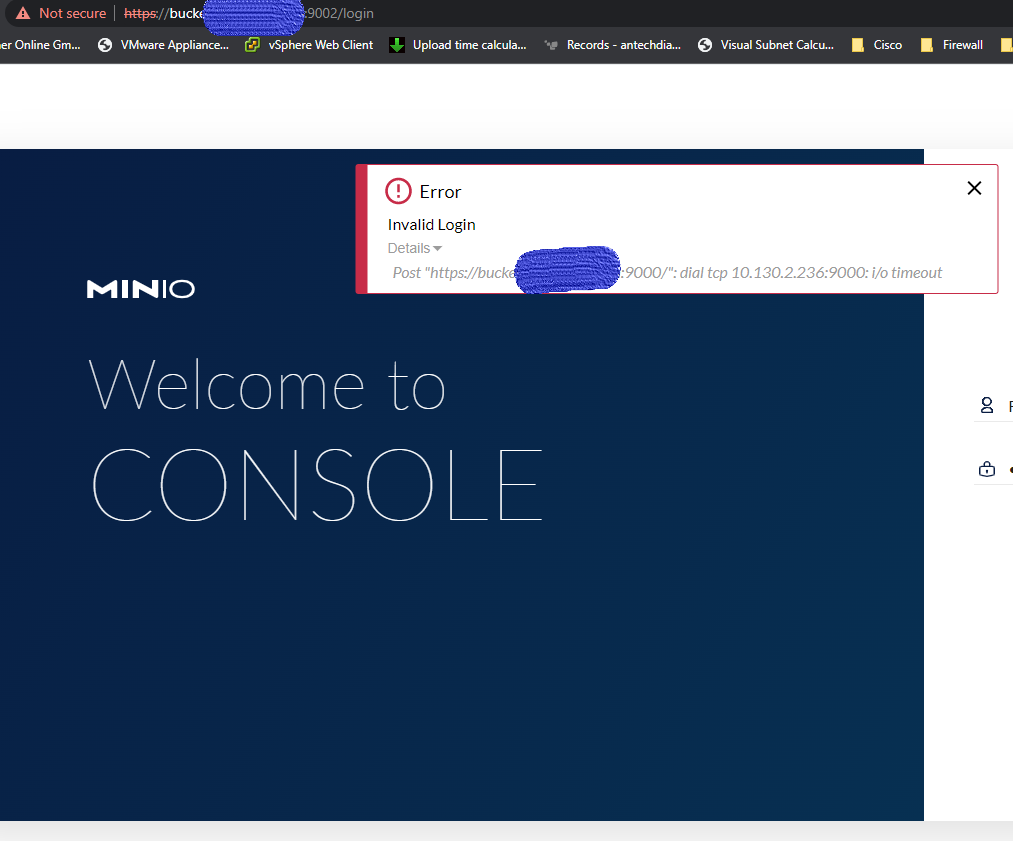Open the Online Gm... bookmark
The image size is (1013, 841).
point(40,45)
